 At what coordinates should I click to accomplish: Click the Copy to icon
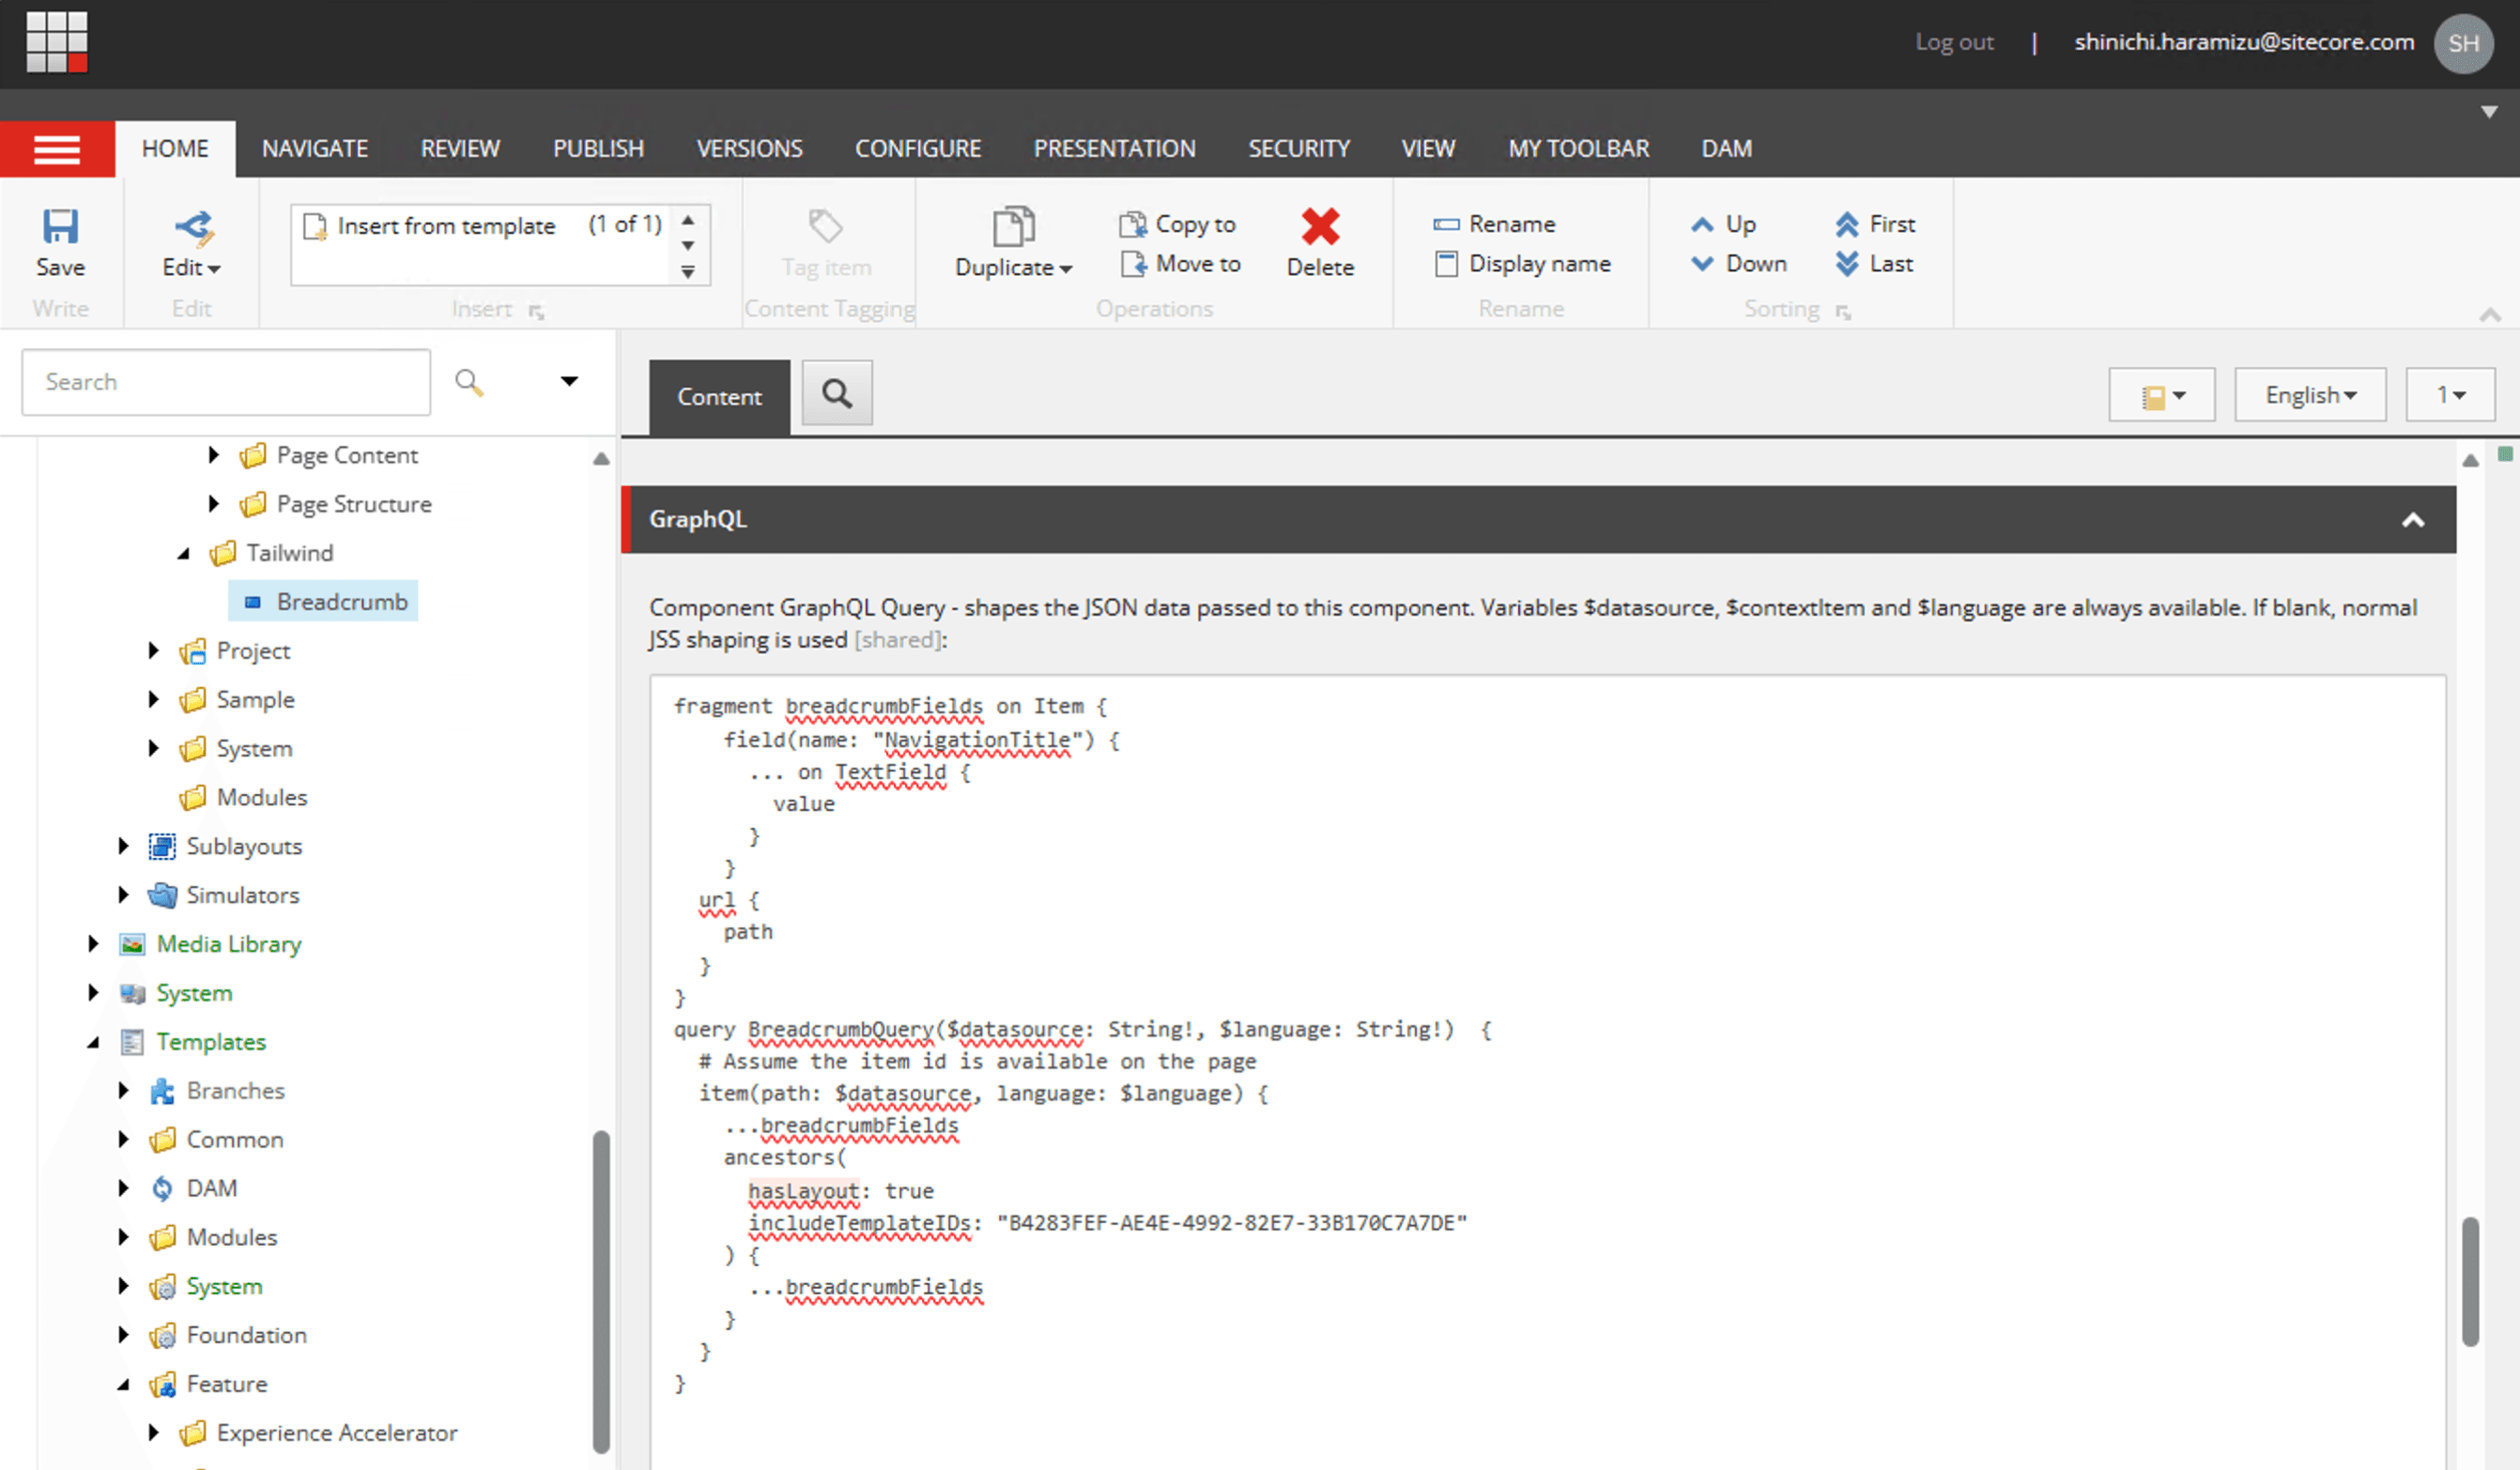pyautogui.click(x=1132, y=224)
